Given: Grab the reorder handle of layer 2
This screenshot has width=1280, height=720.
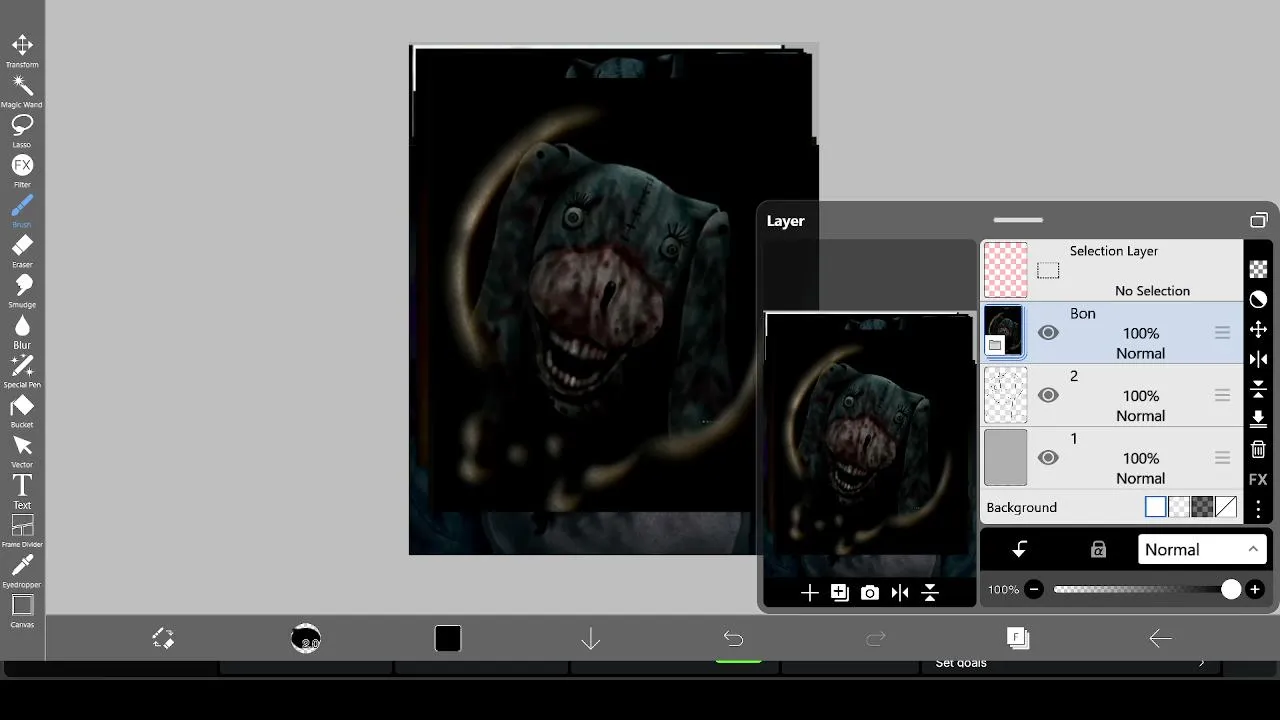Looking at the screenshot, I should (1222, 395).
